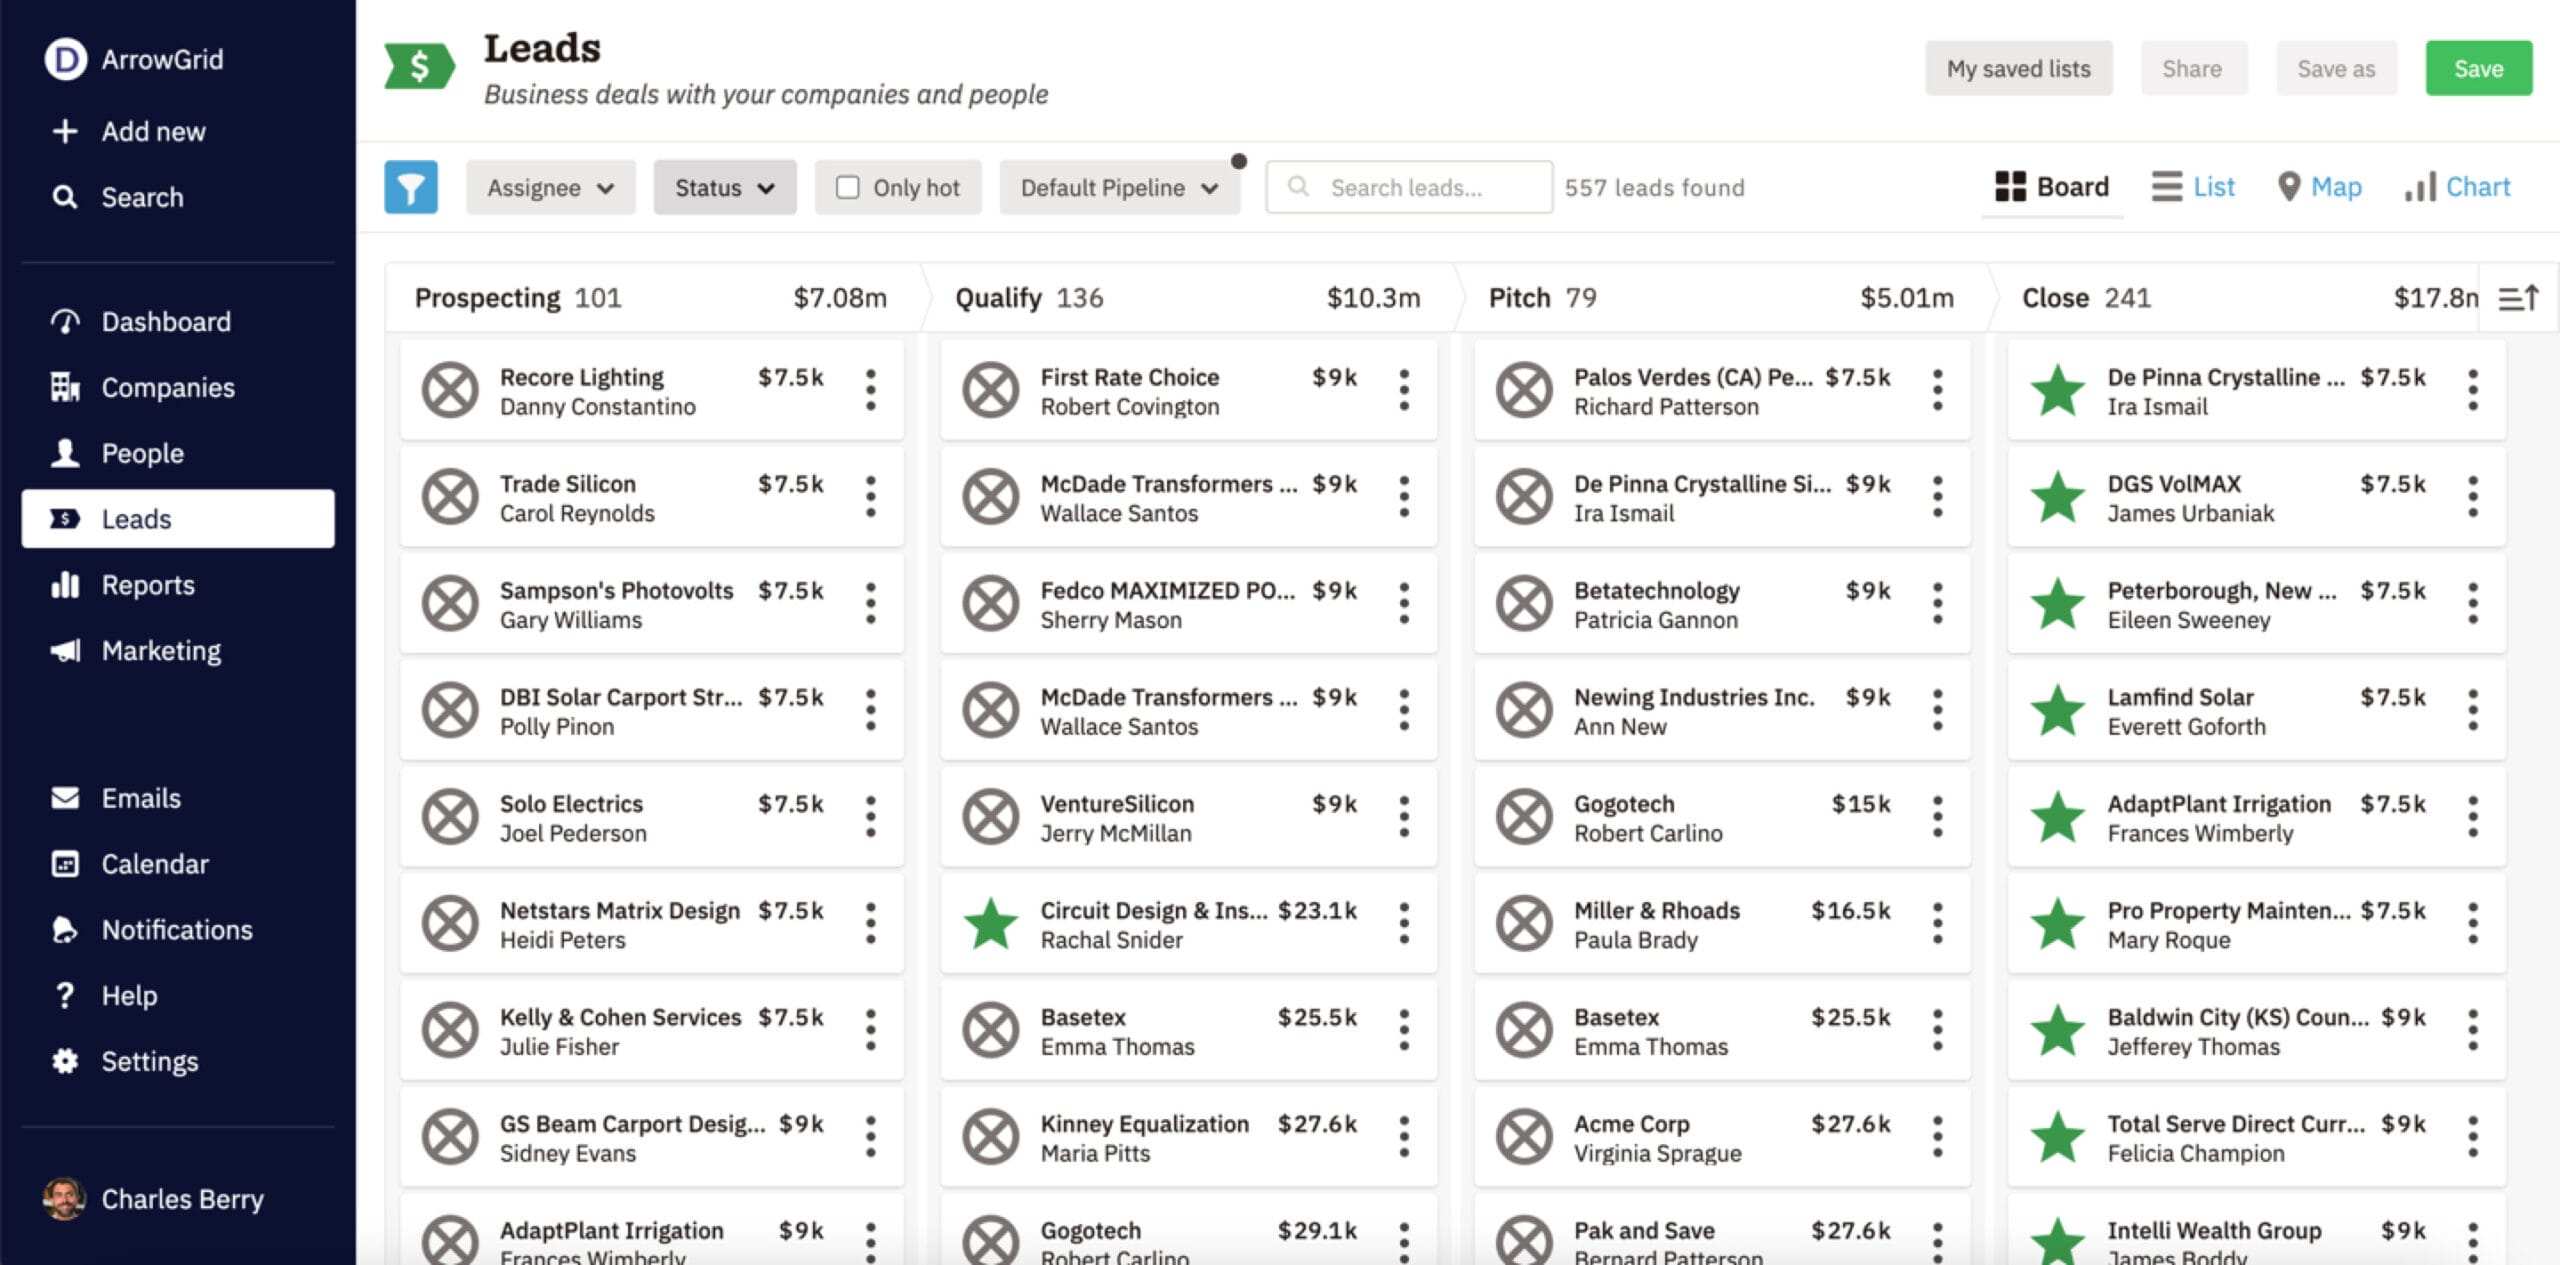Star the Recore Lighting lead

click(x=450, y=390)
